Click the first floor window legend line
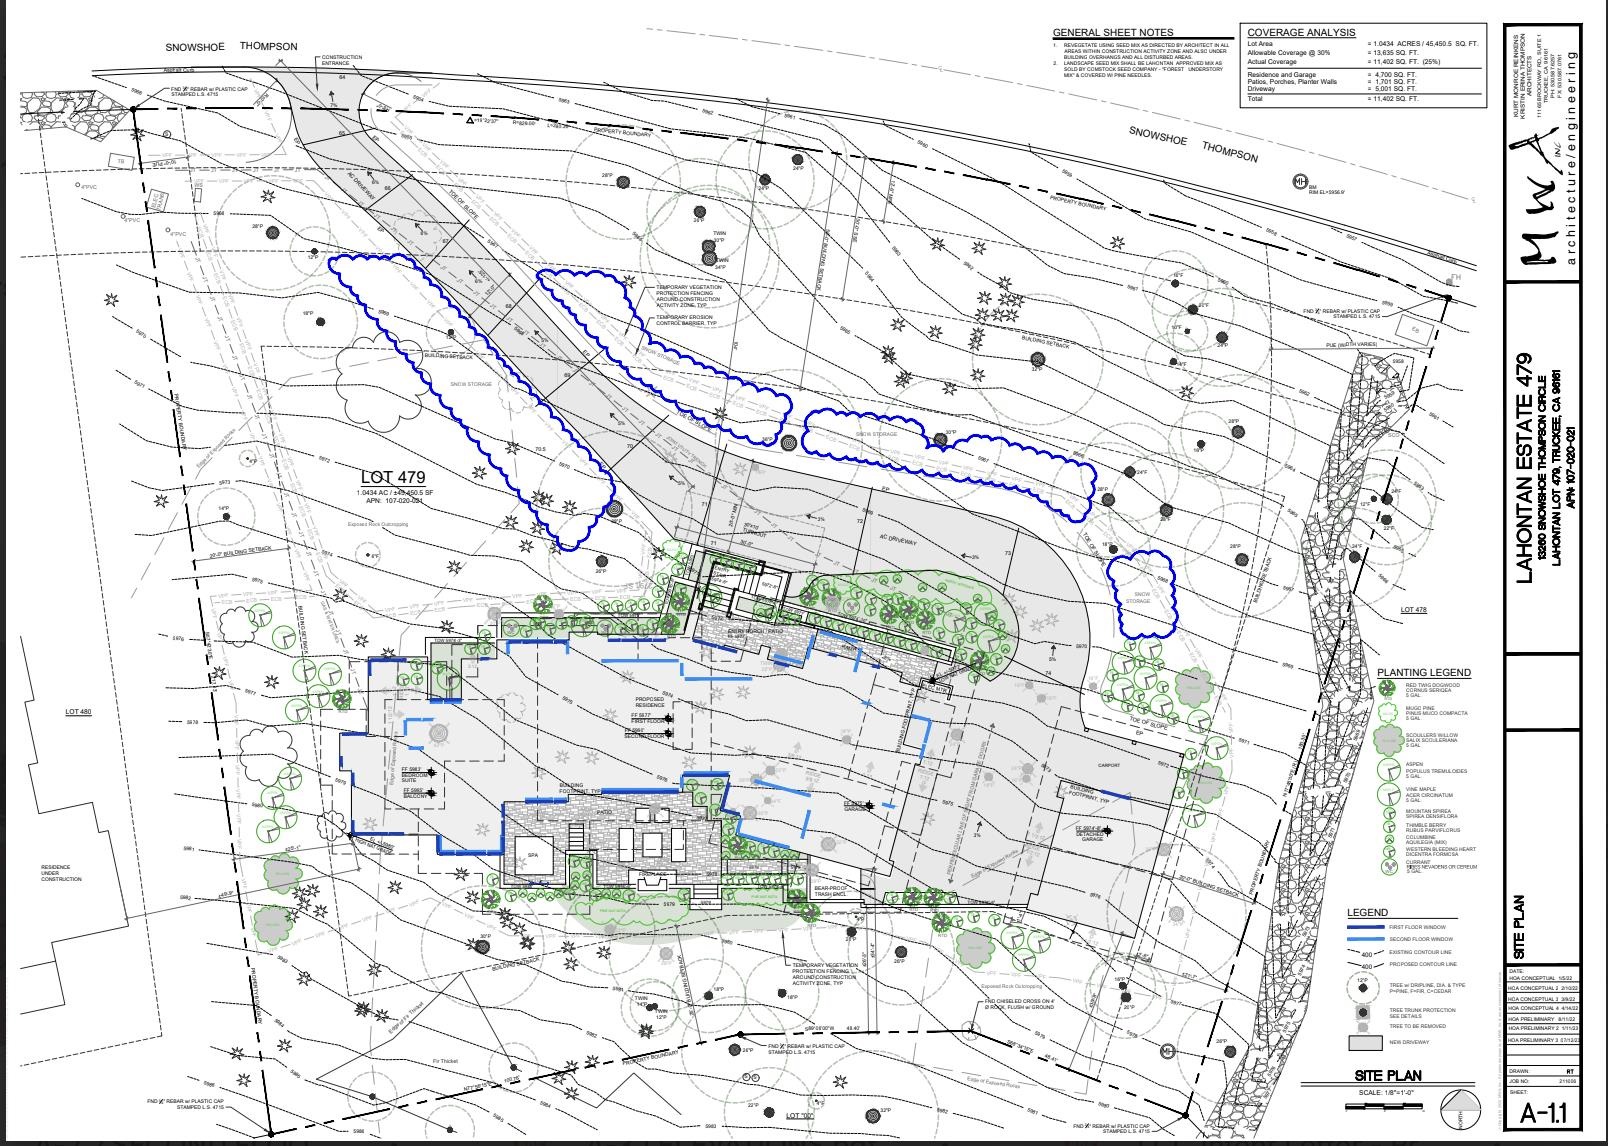Screen dimensions: 1608x1146 point(1364,927)
